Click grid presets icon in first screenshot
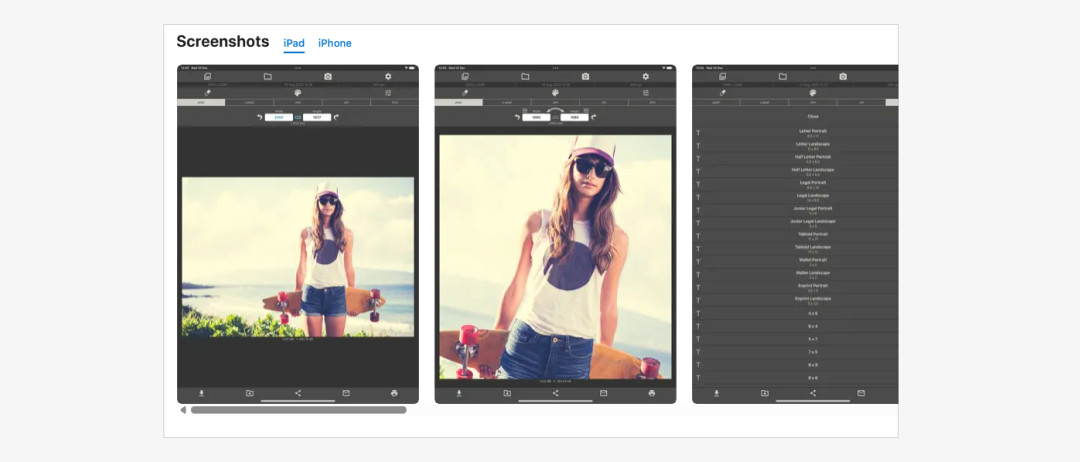The height and width of the screenshot is (462, 1080). 388,92
